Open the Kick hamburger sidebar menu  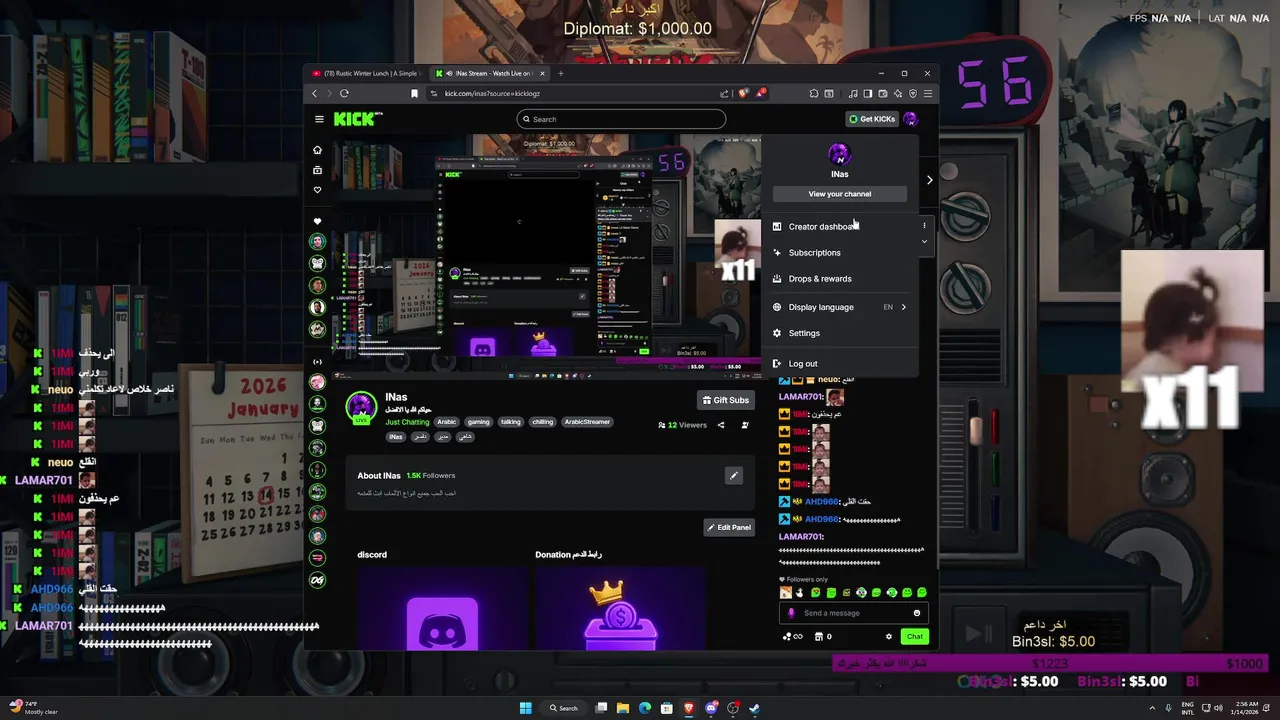(319, 119)
